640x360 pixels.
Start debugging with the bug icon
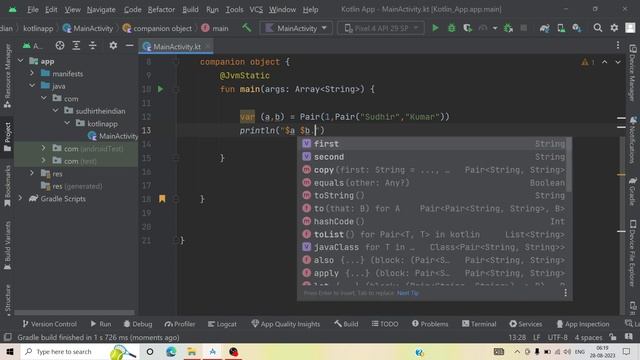(x=451, y=28)
